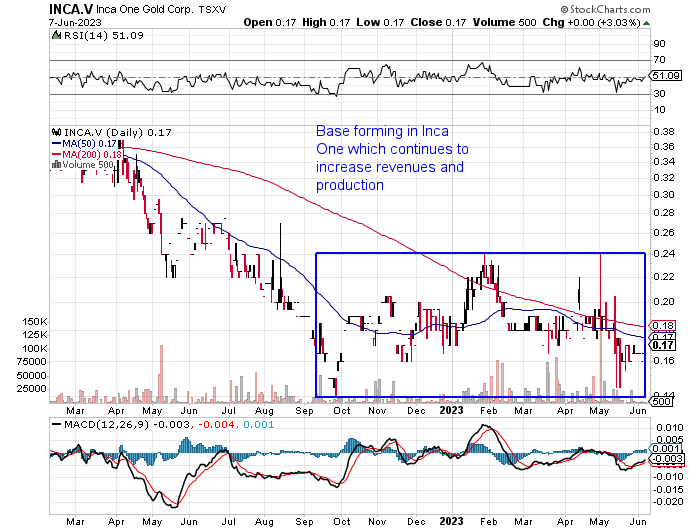700x530 pixels.
Task: Click the High 0.17 value
Action: [326, 22]
